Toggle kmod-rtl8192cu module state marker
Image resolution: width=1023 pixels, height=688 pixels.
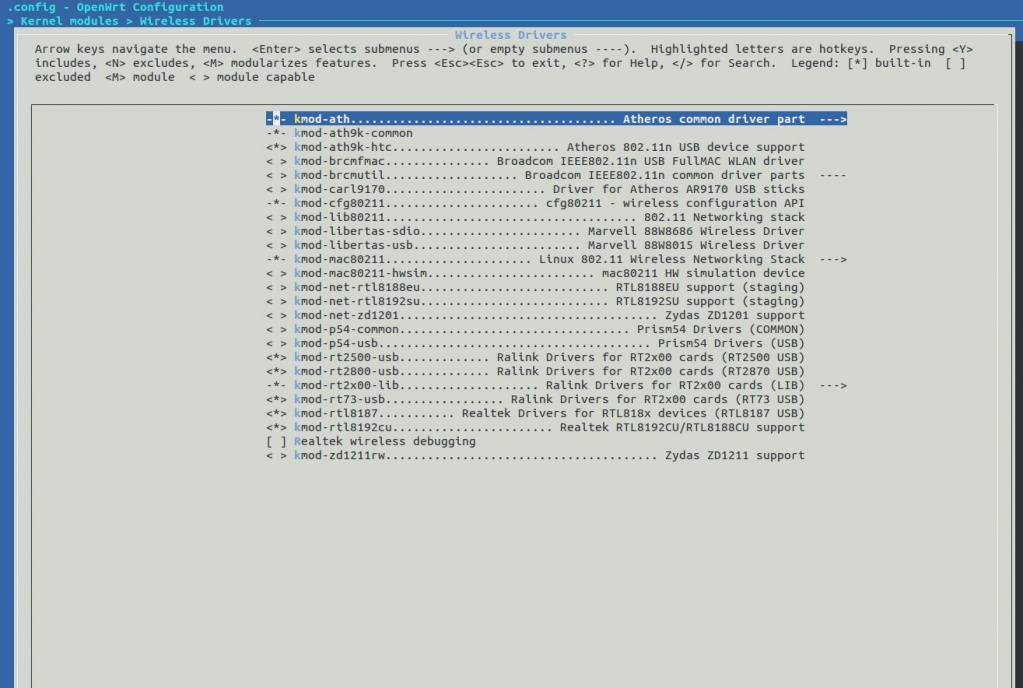pos(276,428)
